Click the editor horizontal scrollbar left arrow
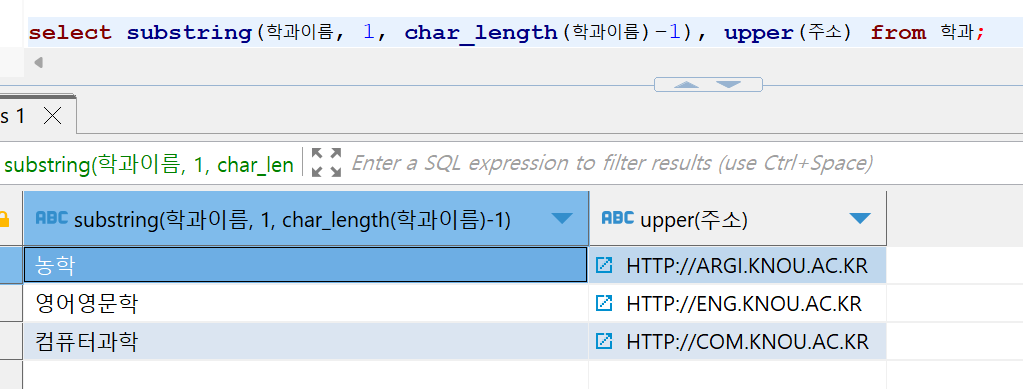1023x389 pixels. [38, 63]
